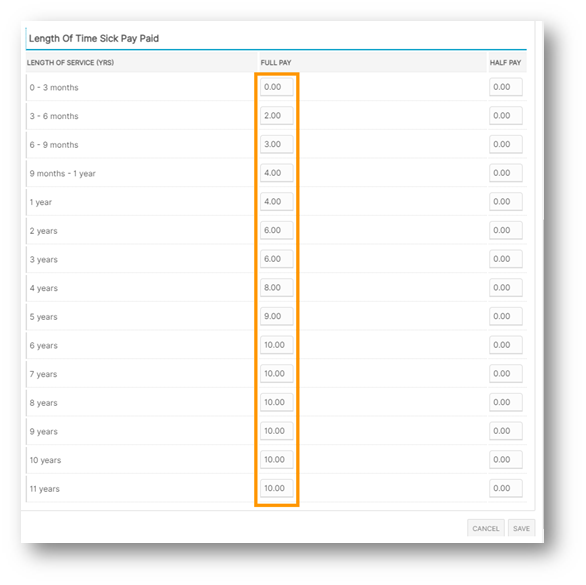Viewport: 586px width, 585px height.
Task: Focus Half Pay input for 11 years
Action: [506, 488]
